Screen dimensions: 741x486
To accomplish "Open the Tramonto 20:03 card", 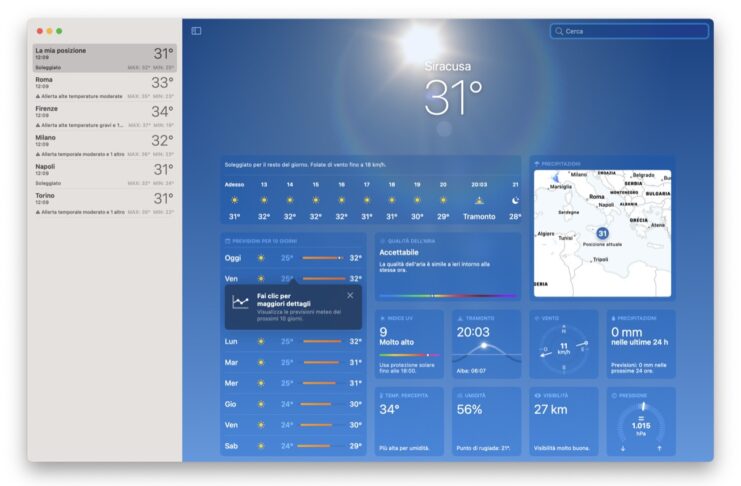I will click(487, 344).
